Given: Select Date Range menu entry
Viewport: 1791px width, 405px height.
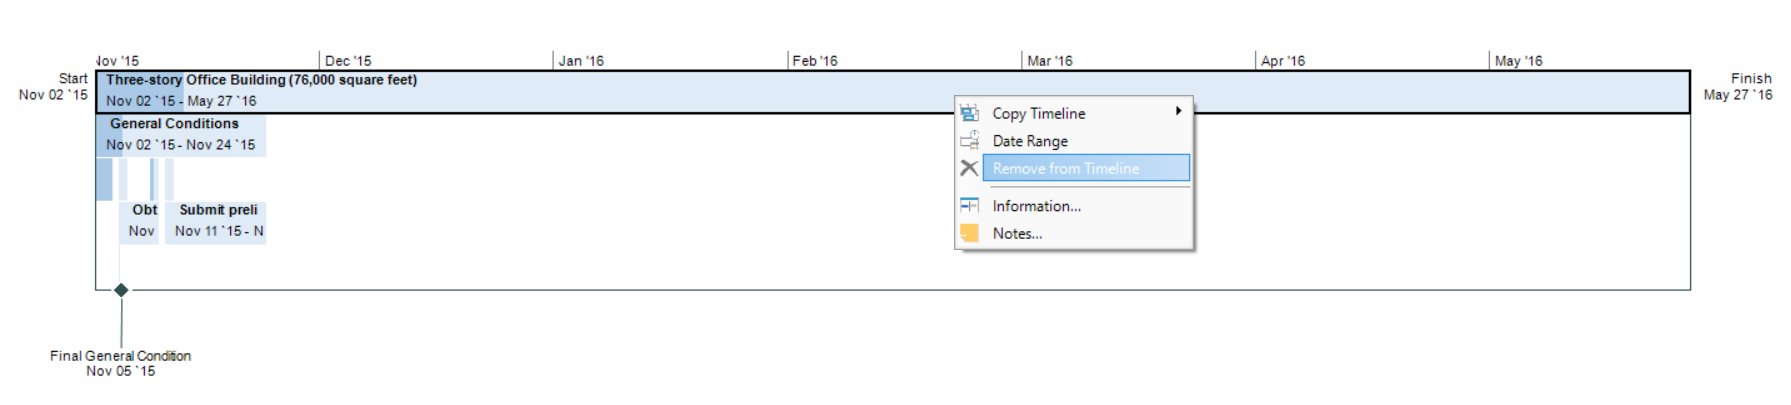Looking at the screenshot, I should [1030, 141].
